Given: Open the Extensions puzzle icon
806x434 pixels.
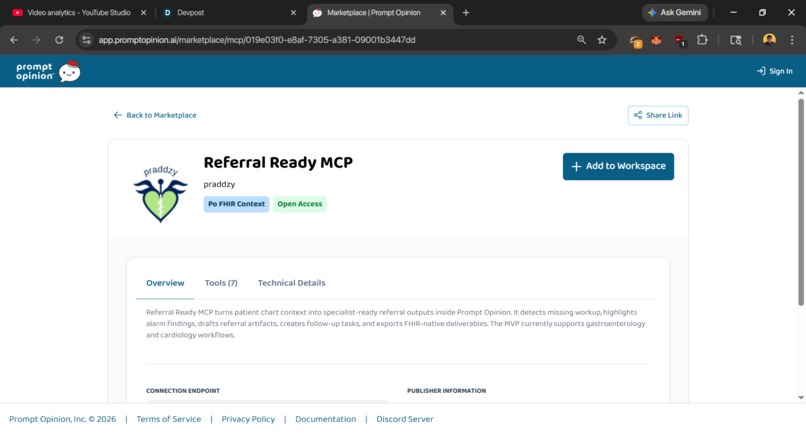Looking at the screenshot, I should click(702, 40).
